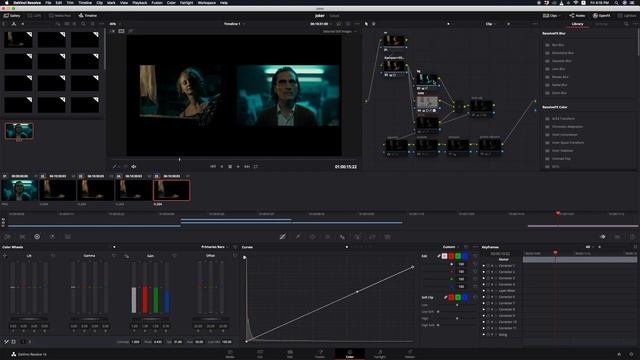Switch to the Fairlight page

[380, 354]
